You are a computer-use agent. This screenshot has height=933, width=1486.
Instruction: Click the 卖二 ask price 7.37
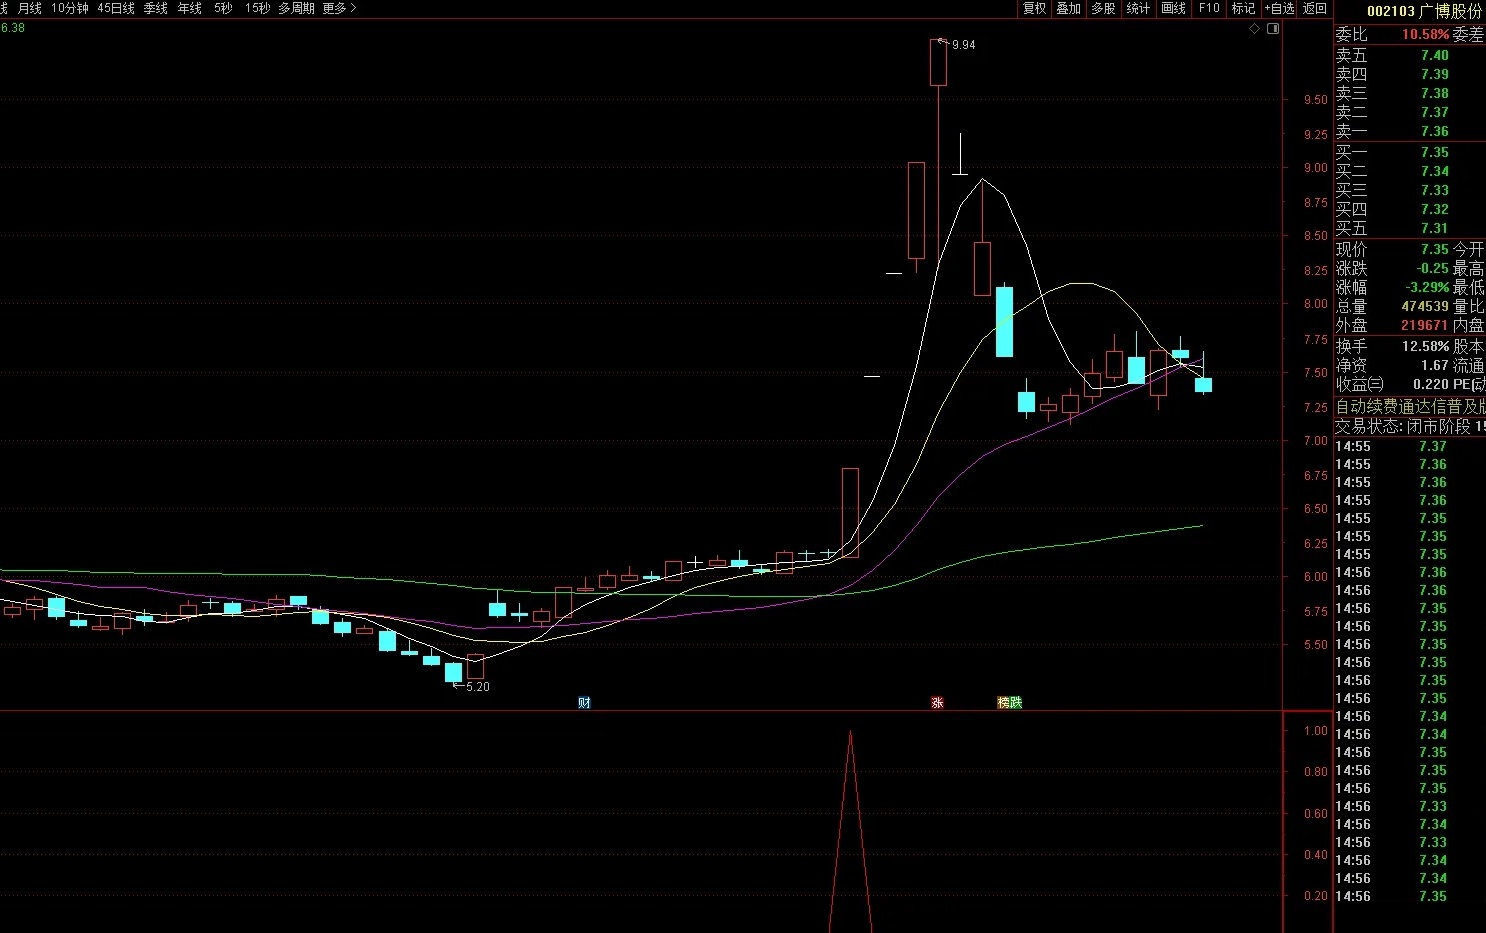click(1434, 112)
